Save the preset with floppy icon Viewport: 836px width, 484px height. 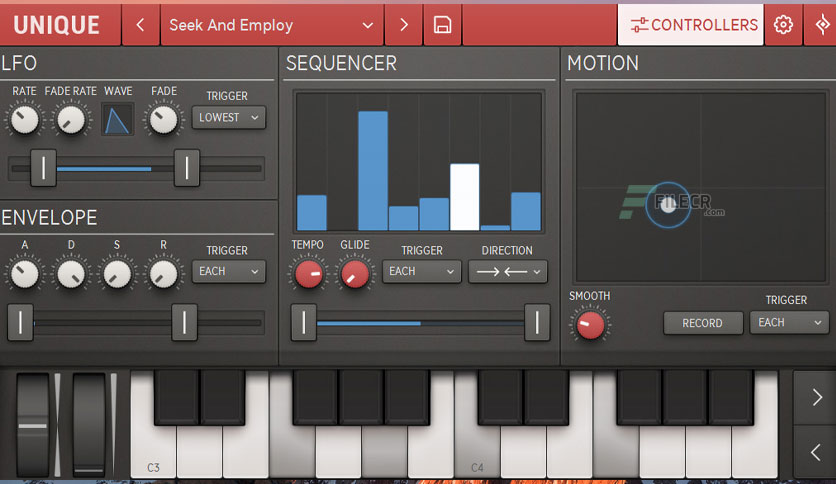[442, 25]
